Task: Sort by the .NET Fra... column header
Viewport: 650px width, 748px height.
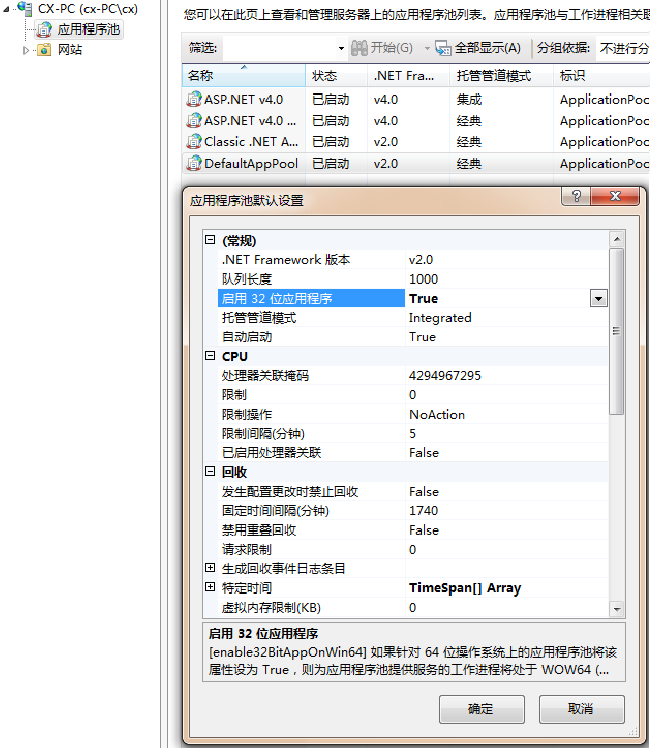Action: pyautogui.click(x=409, y=76)
